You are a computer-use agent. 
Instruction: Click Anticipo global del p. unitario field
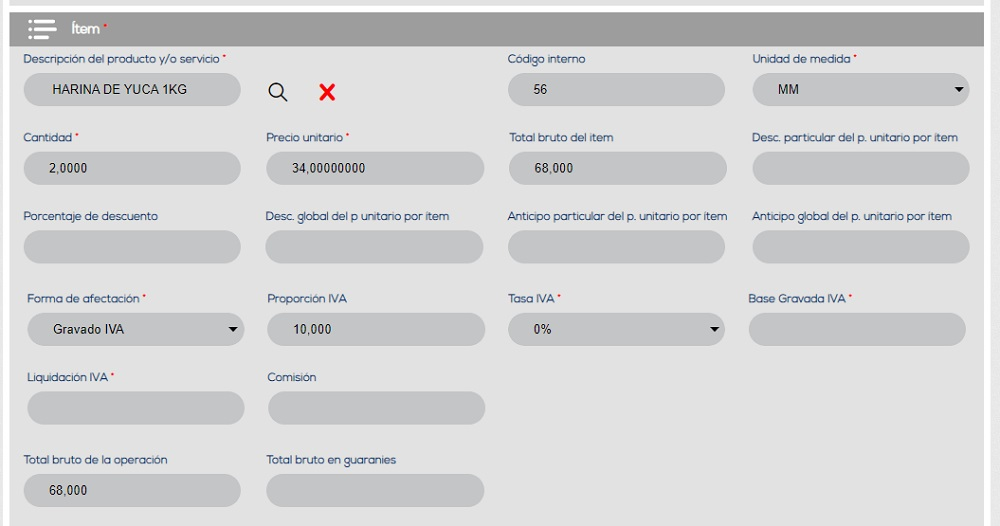pos(860,247)
